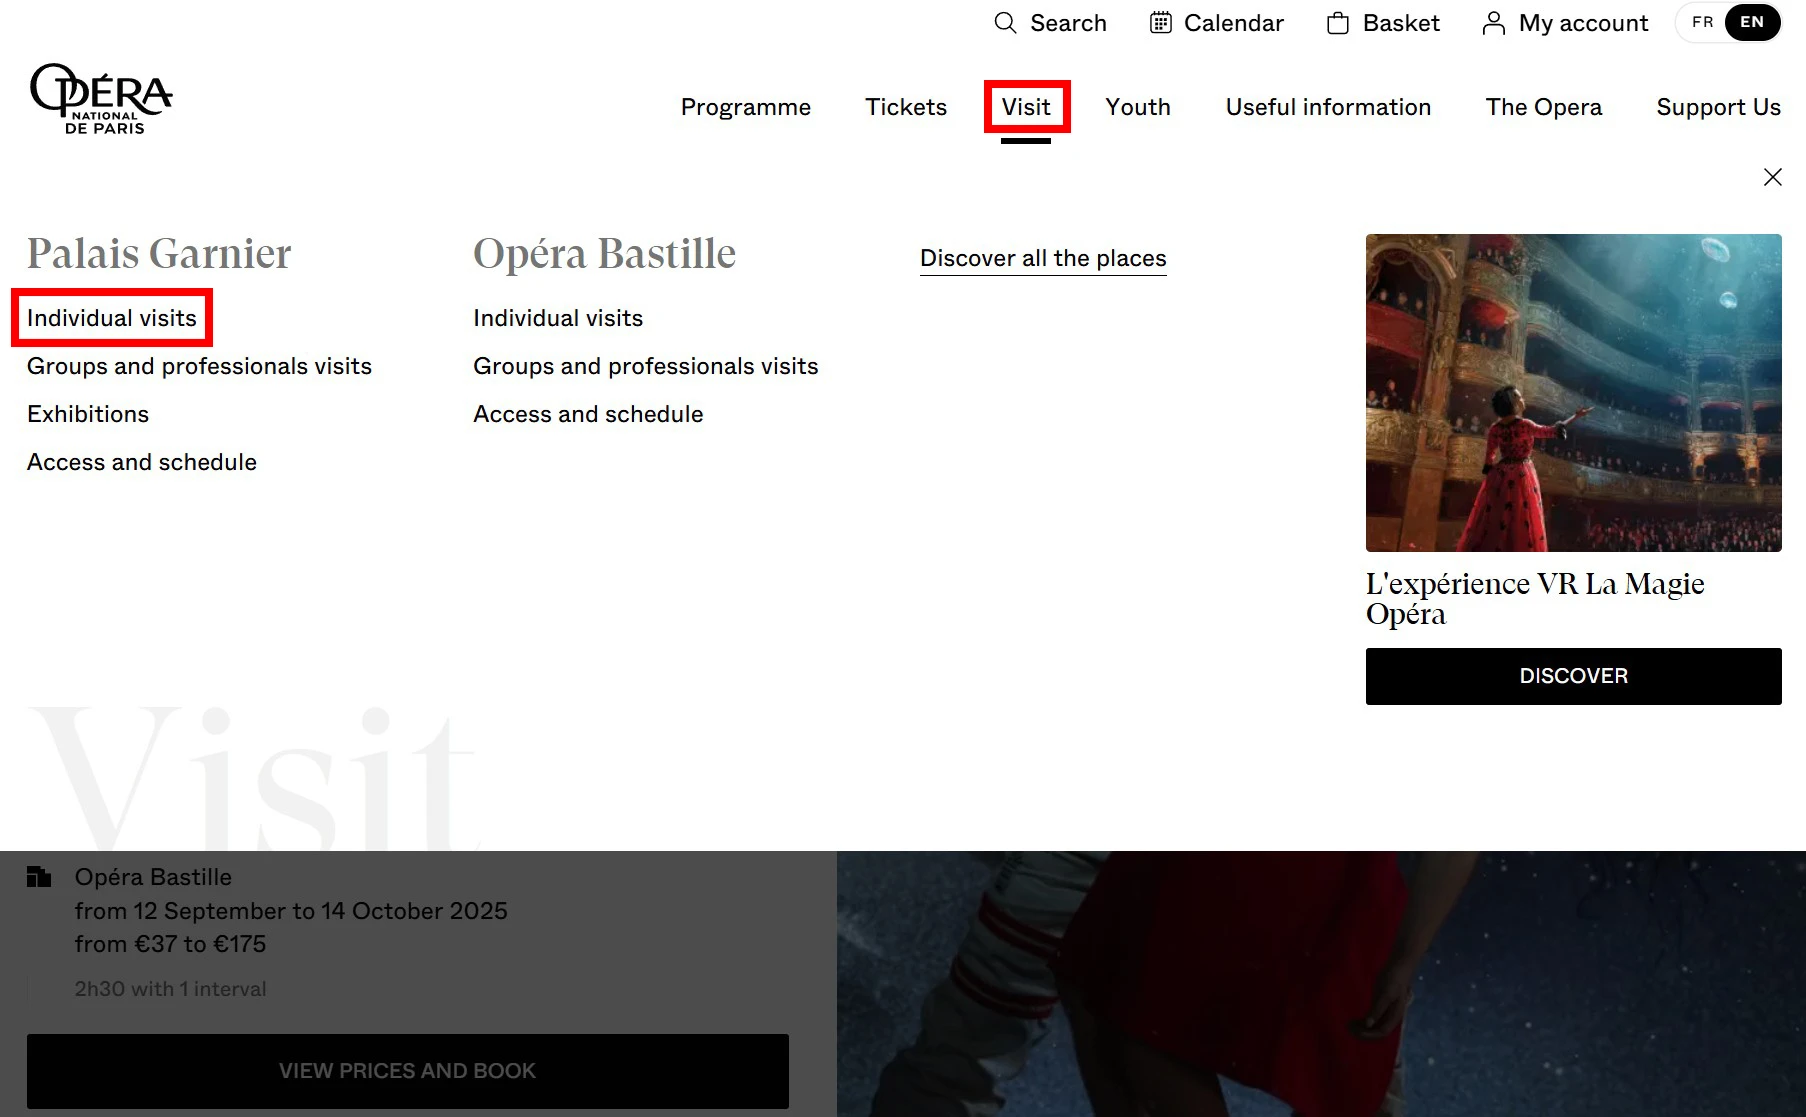Open the Basket bag icon
The width and height of the screenshot is (1806, 1117).
tap(1337, 23)
